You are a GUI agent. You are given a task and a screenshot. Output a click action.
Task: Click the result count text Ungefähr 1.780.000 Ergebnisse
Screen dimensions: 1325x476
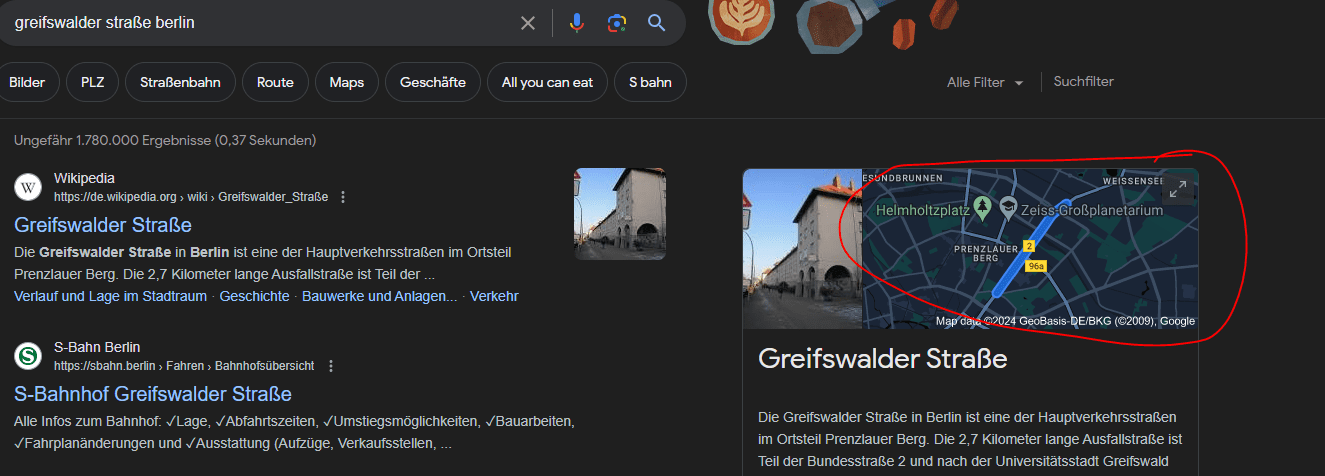click(165, 140)
